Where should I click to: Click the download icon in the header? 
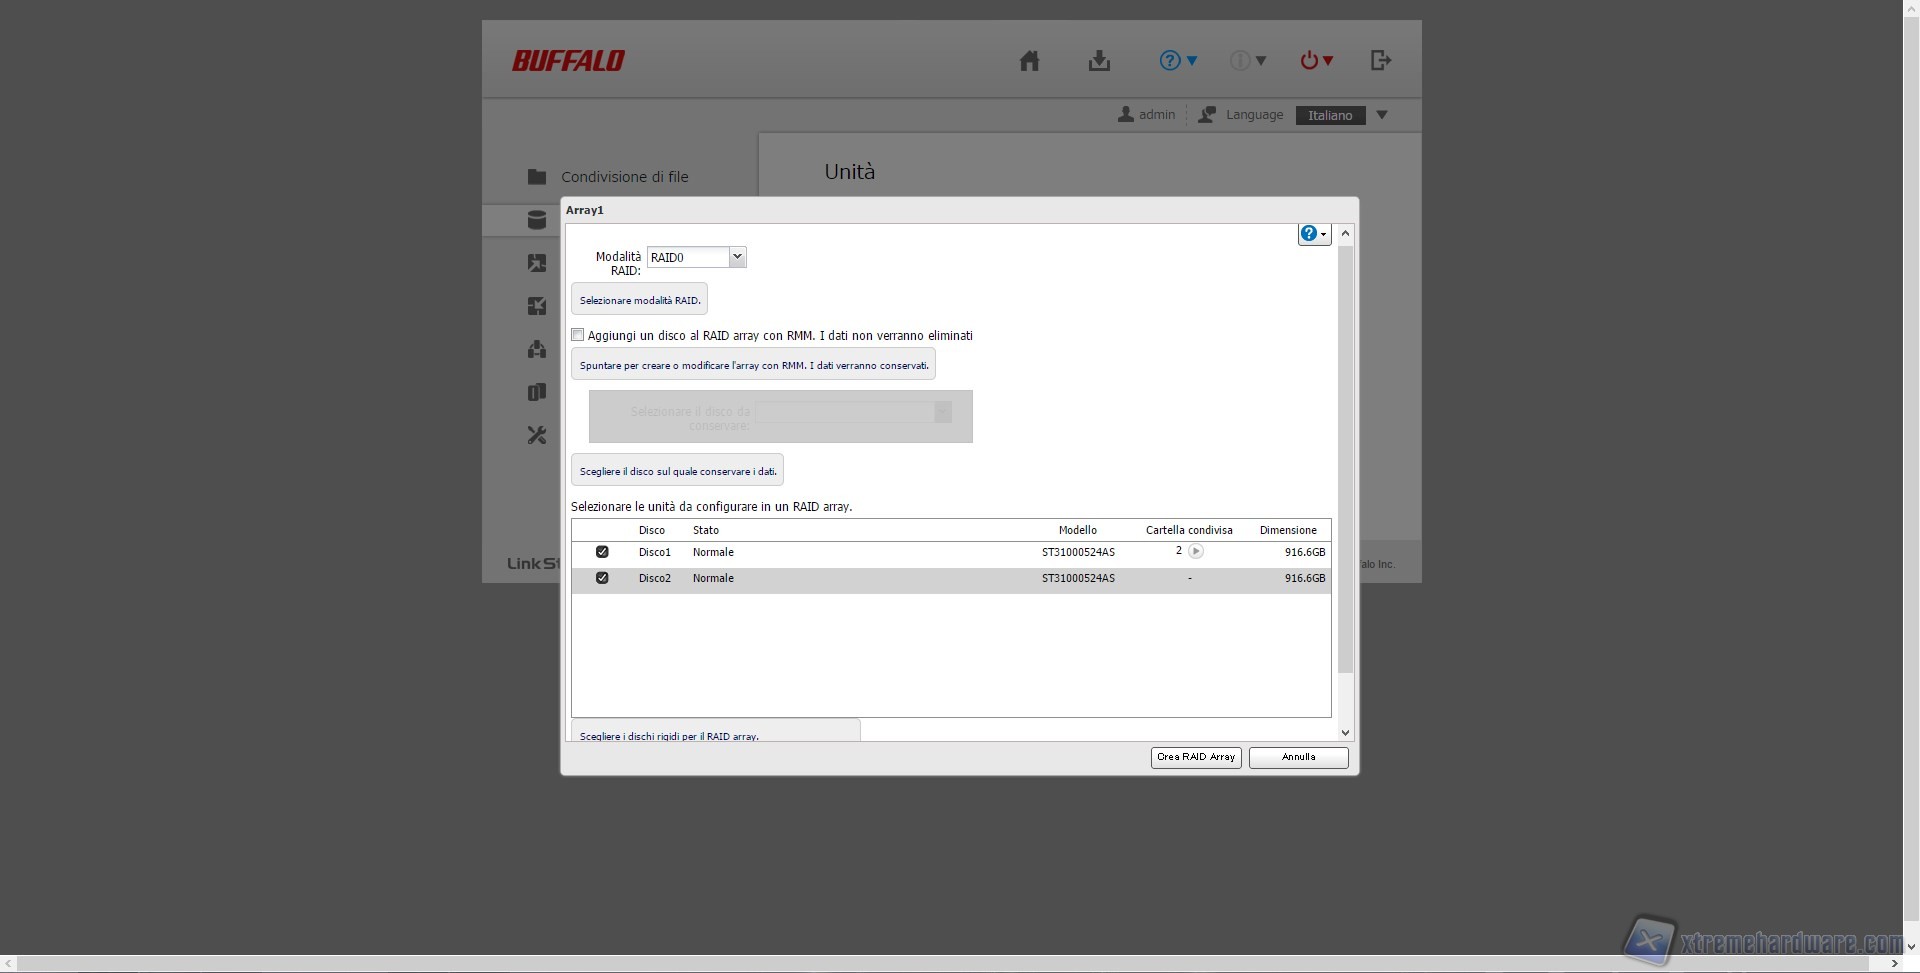coord(1099,61)
